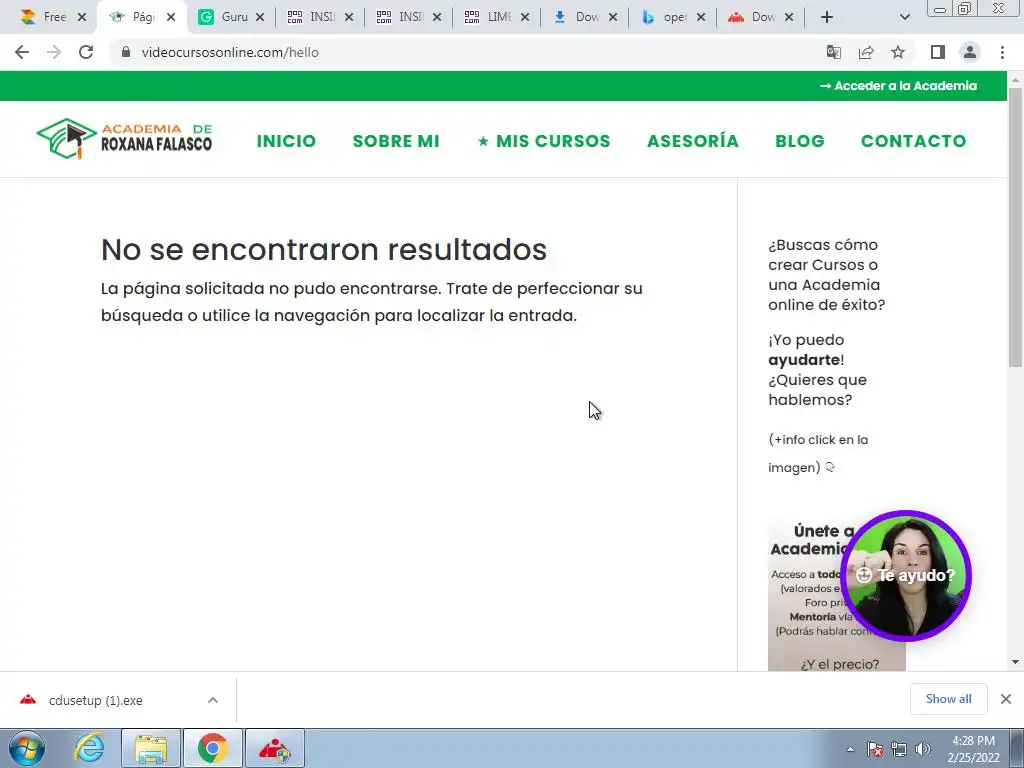Switch to the first Dow tab with download arrow
Image resolution: width=1024 pixels, height=768 pixels.
tap(585, 17)
